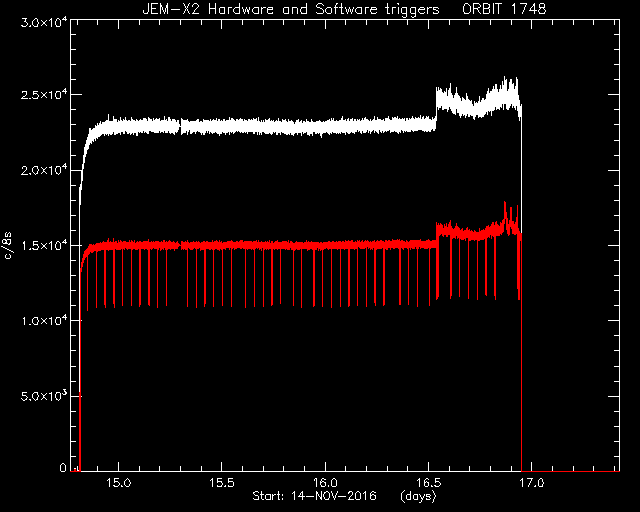Click the small gap in the white curve
The width and height of the screenshot is (640, 512).
coord(180,127)
